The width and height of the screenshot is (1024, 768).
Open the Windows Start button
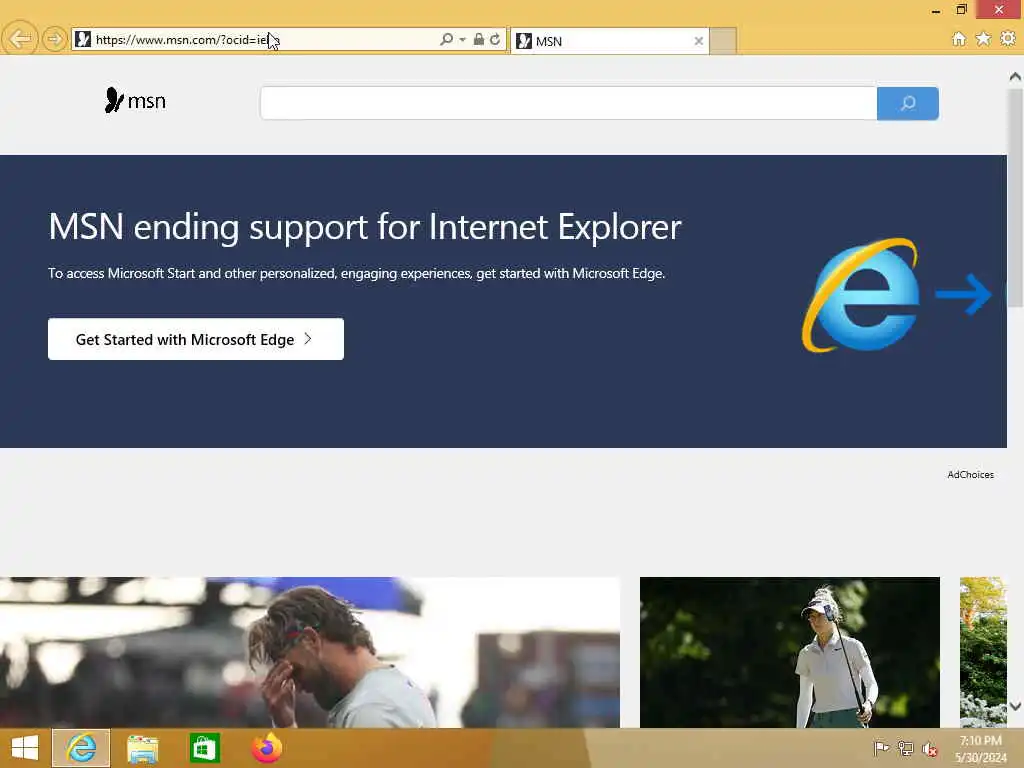point(25,748)
